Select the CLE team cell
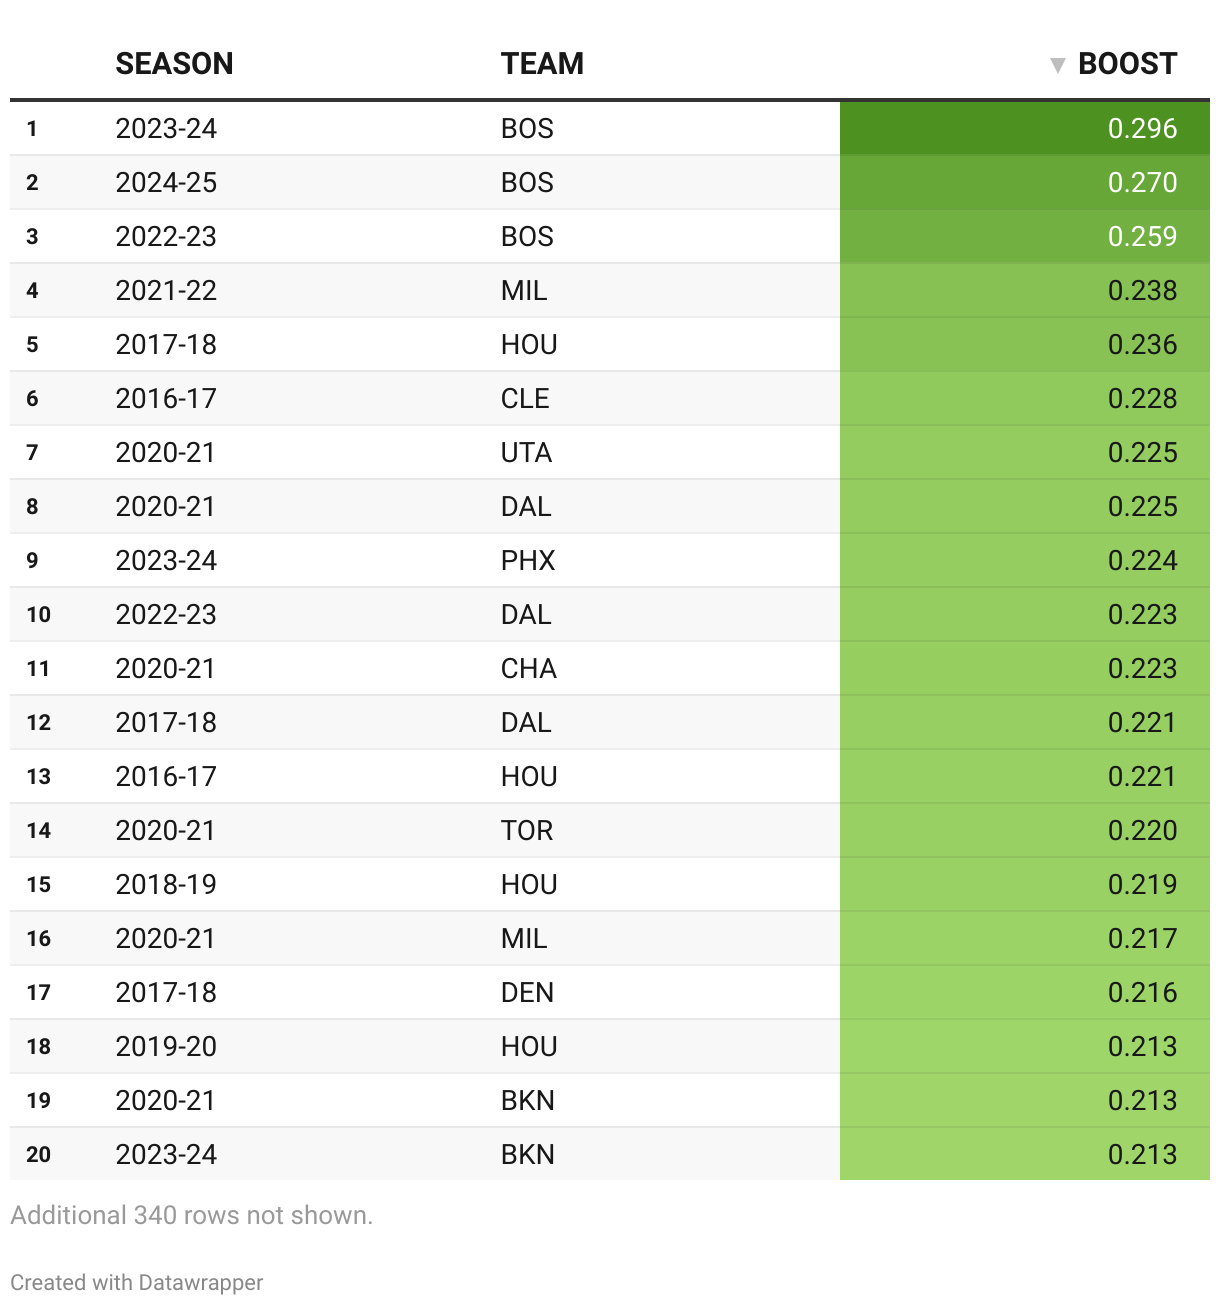 coord(525,398)
